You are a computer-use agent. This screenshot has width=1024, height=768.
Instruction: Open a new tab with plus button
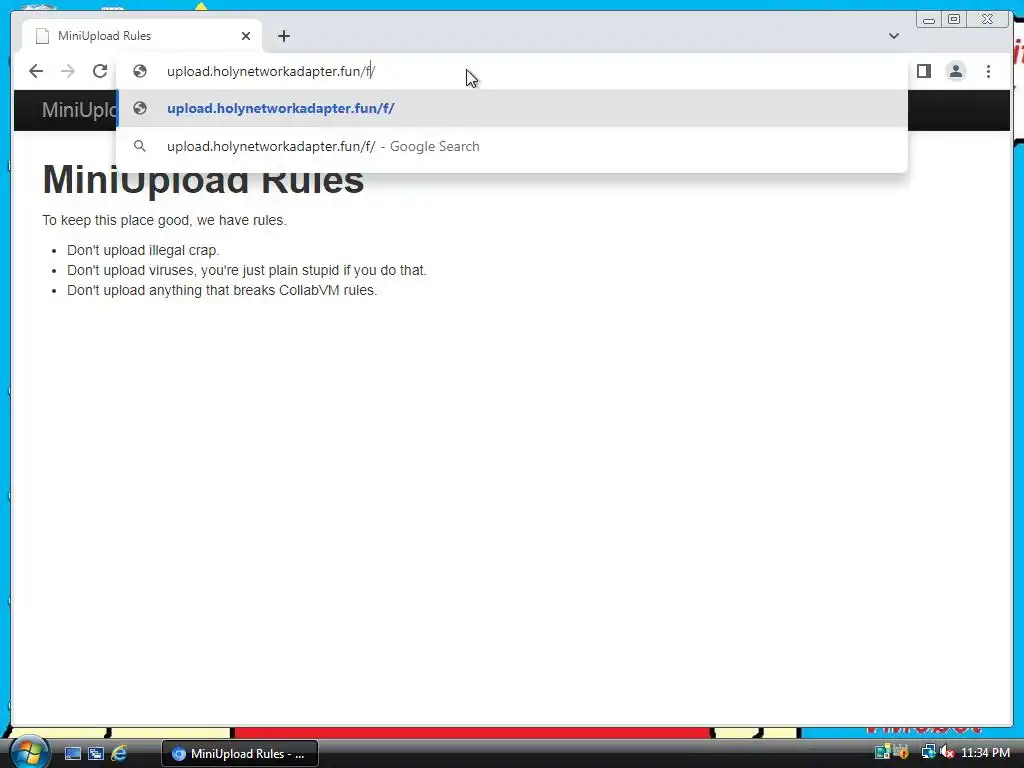283,36
